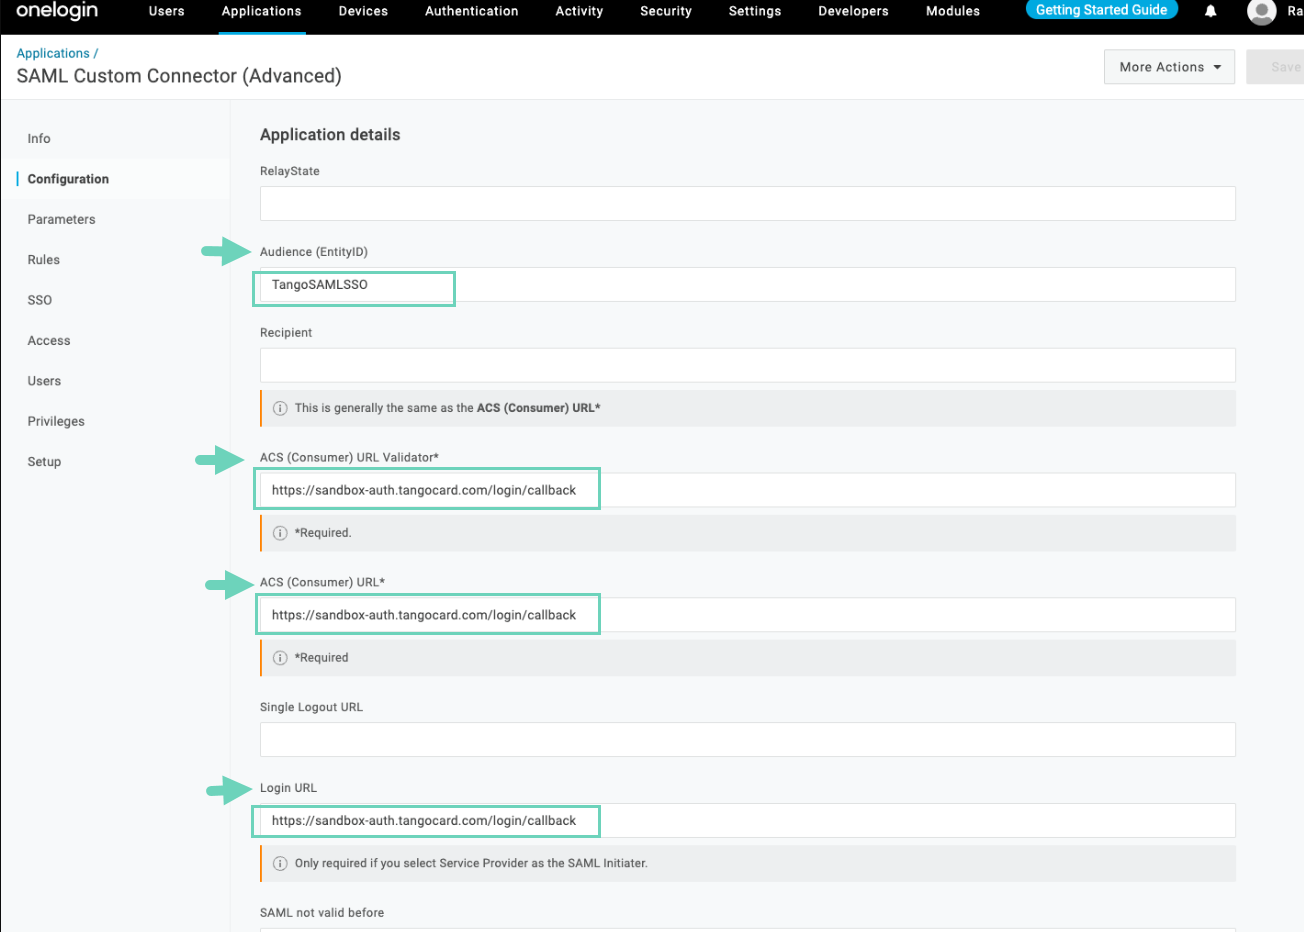The width and height of the screenshot is (1304, 932).
Task: Follow the Applications breadcrumb link
Action: pos(53,53)
